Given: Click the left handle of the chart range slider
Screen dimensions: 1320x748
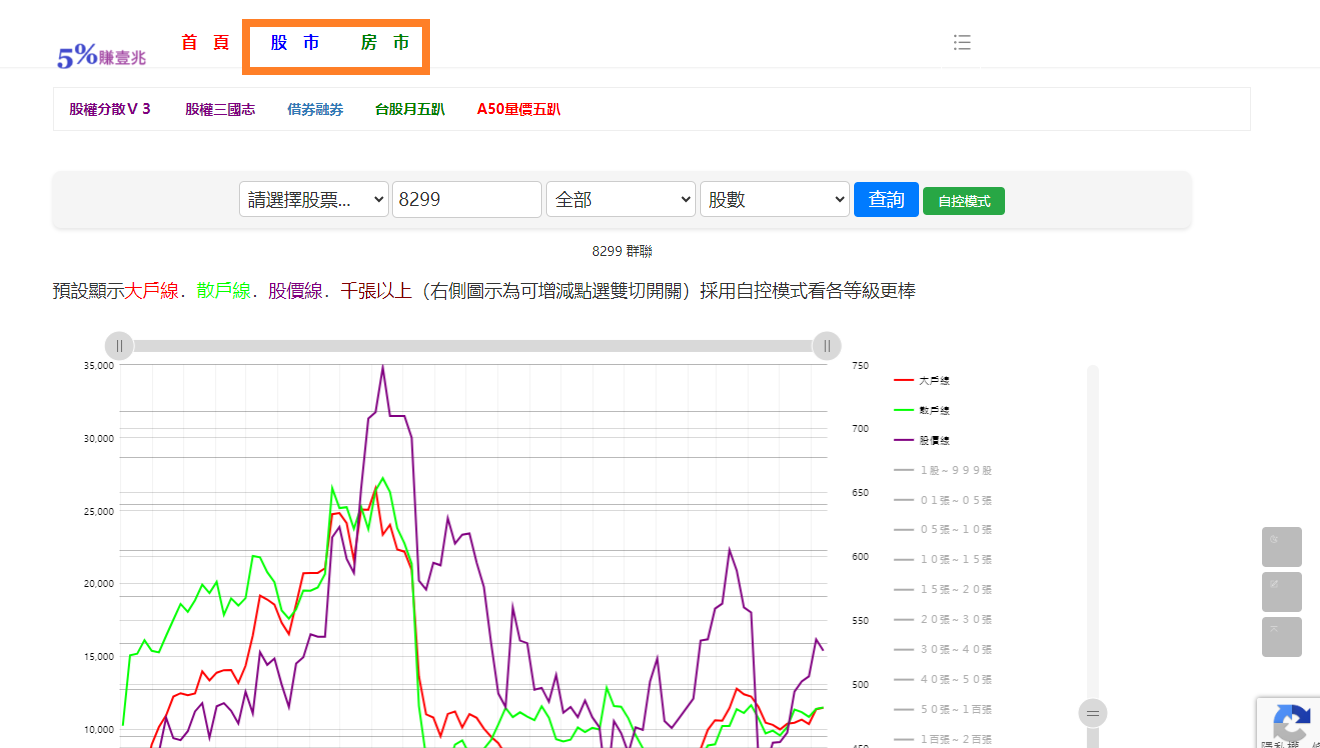Looking at the screenshot, I should pyautogui.click(x=119, y=346).
